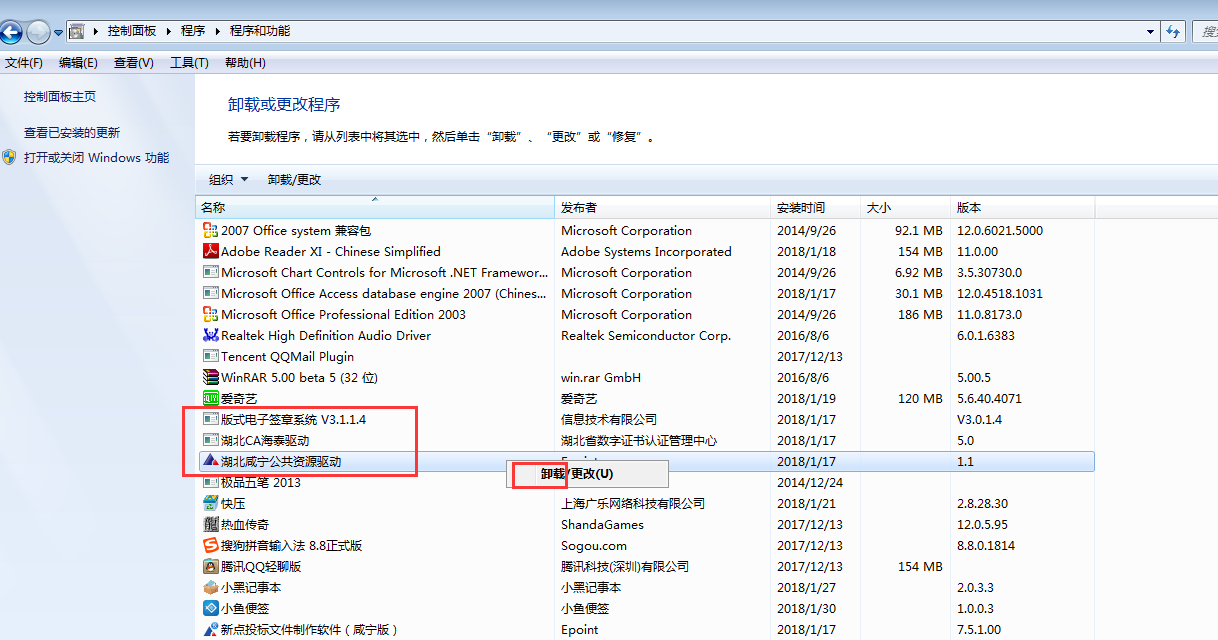1218x640 pixels.
Task: Click the 版式电子签章系统 row icon
Action: click(210, 419)
